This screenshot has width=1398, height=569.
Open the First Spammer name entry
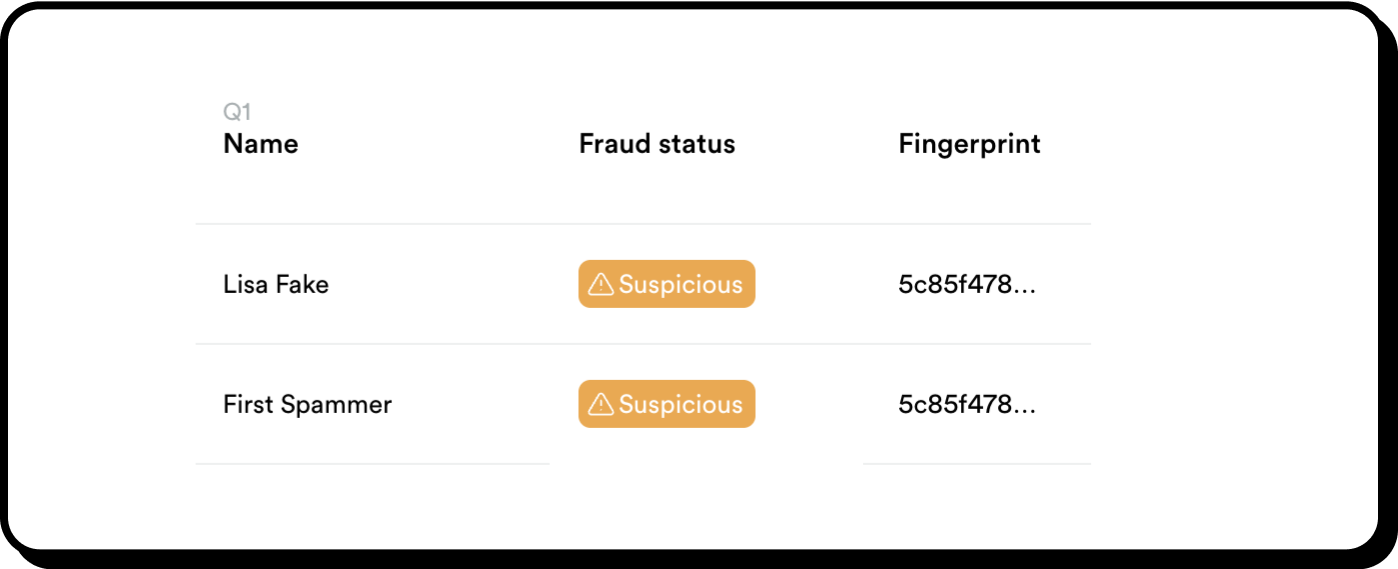coord(308,405)
